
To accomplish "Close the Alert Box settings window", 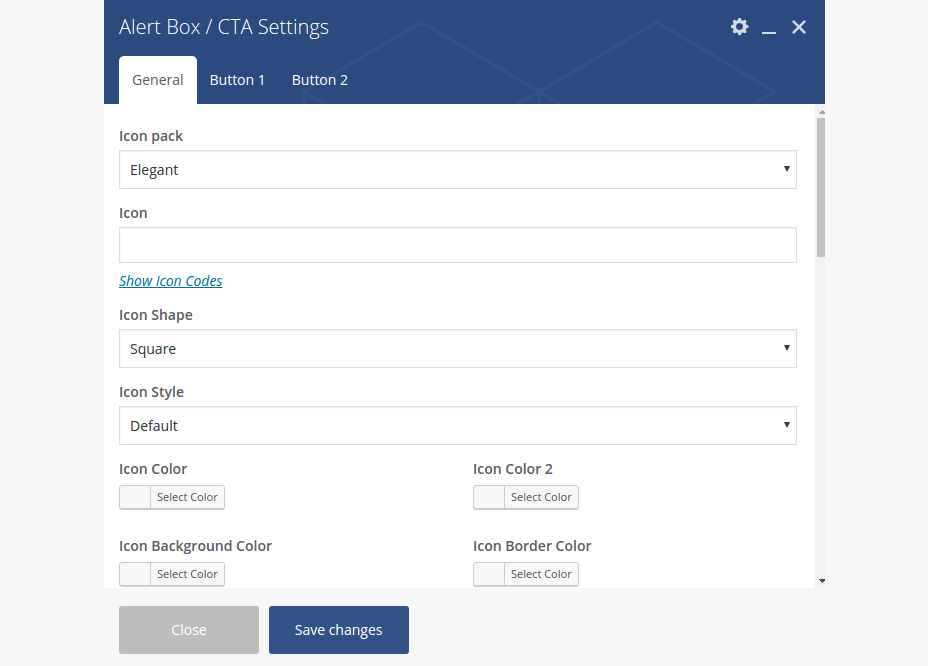I will pyautogui.click(x=798, y=27).
